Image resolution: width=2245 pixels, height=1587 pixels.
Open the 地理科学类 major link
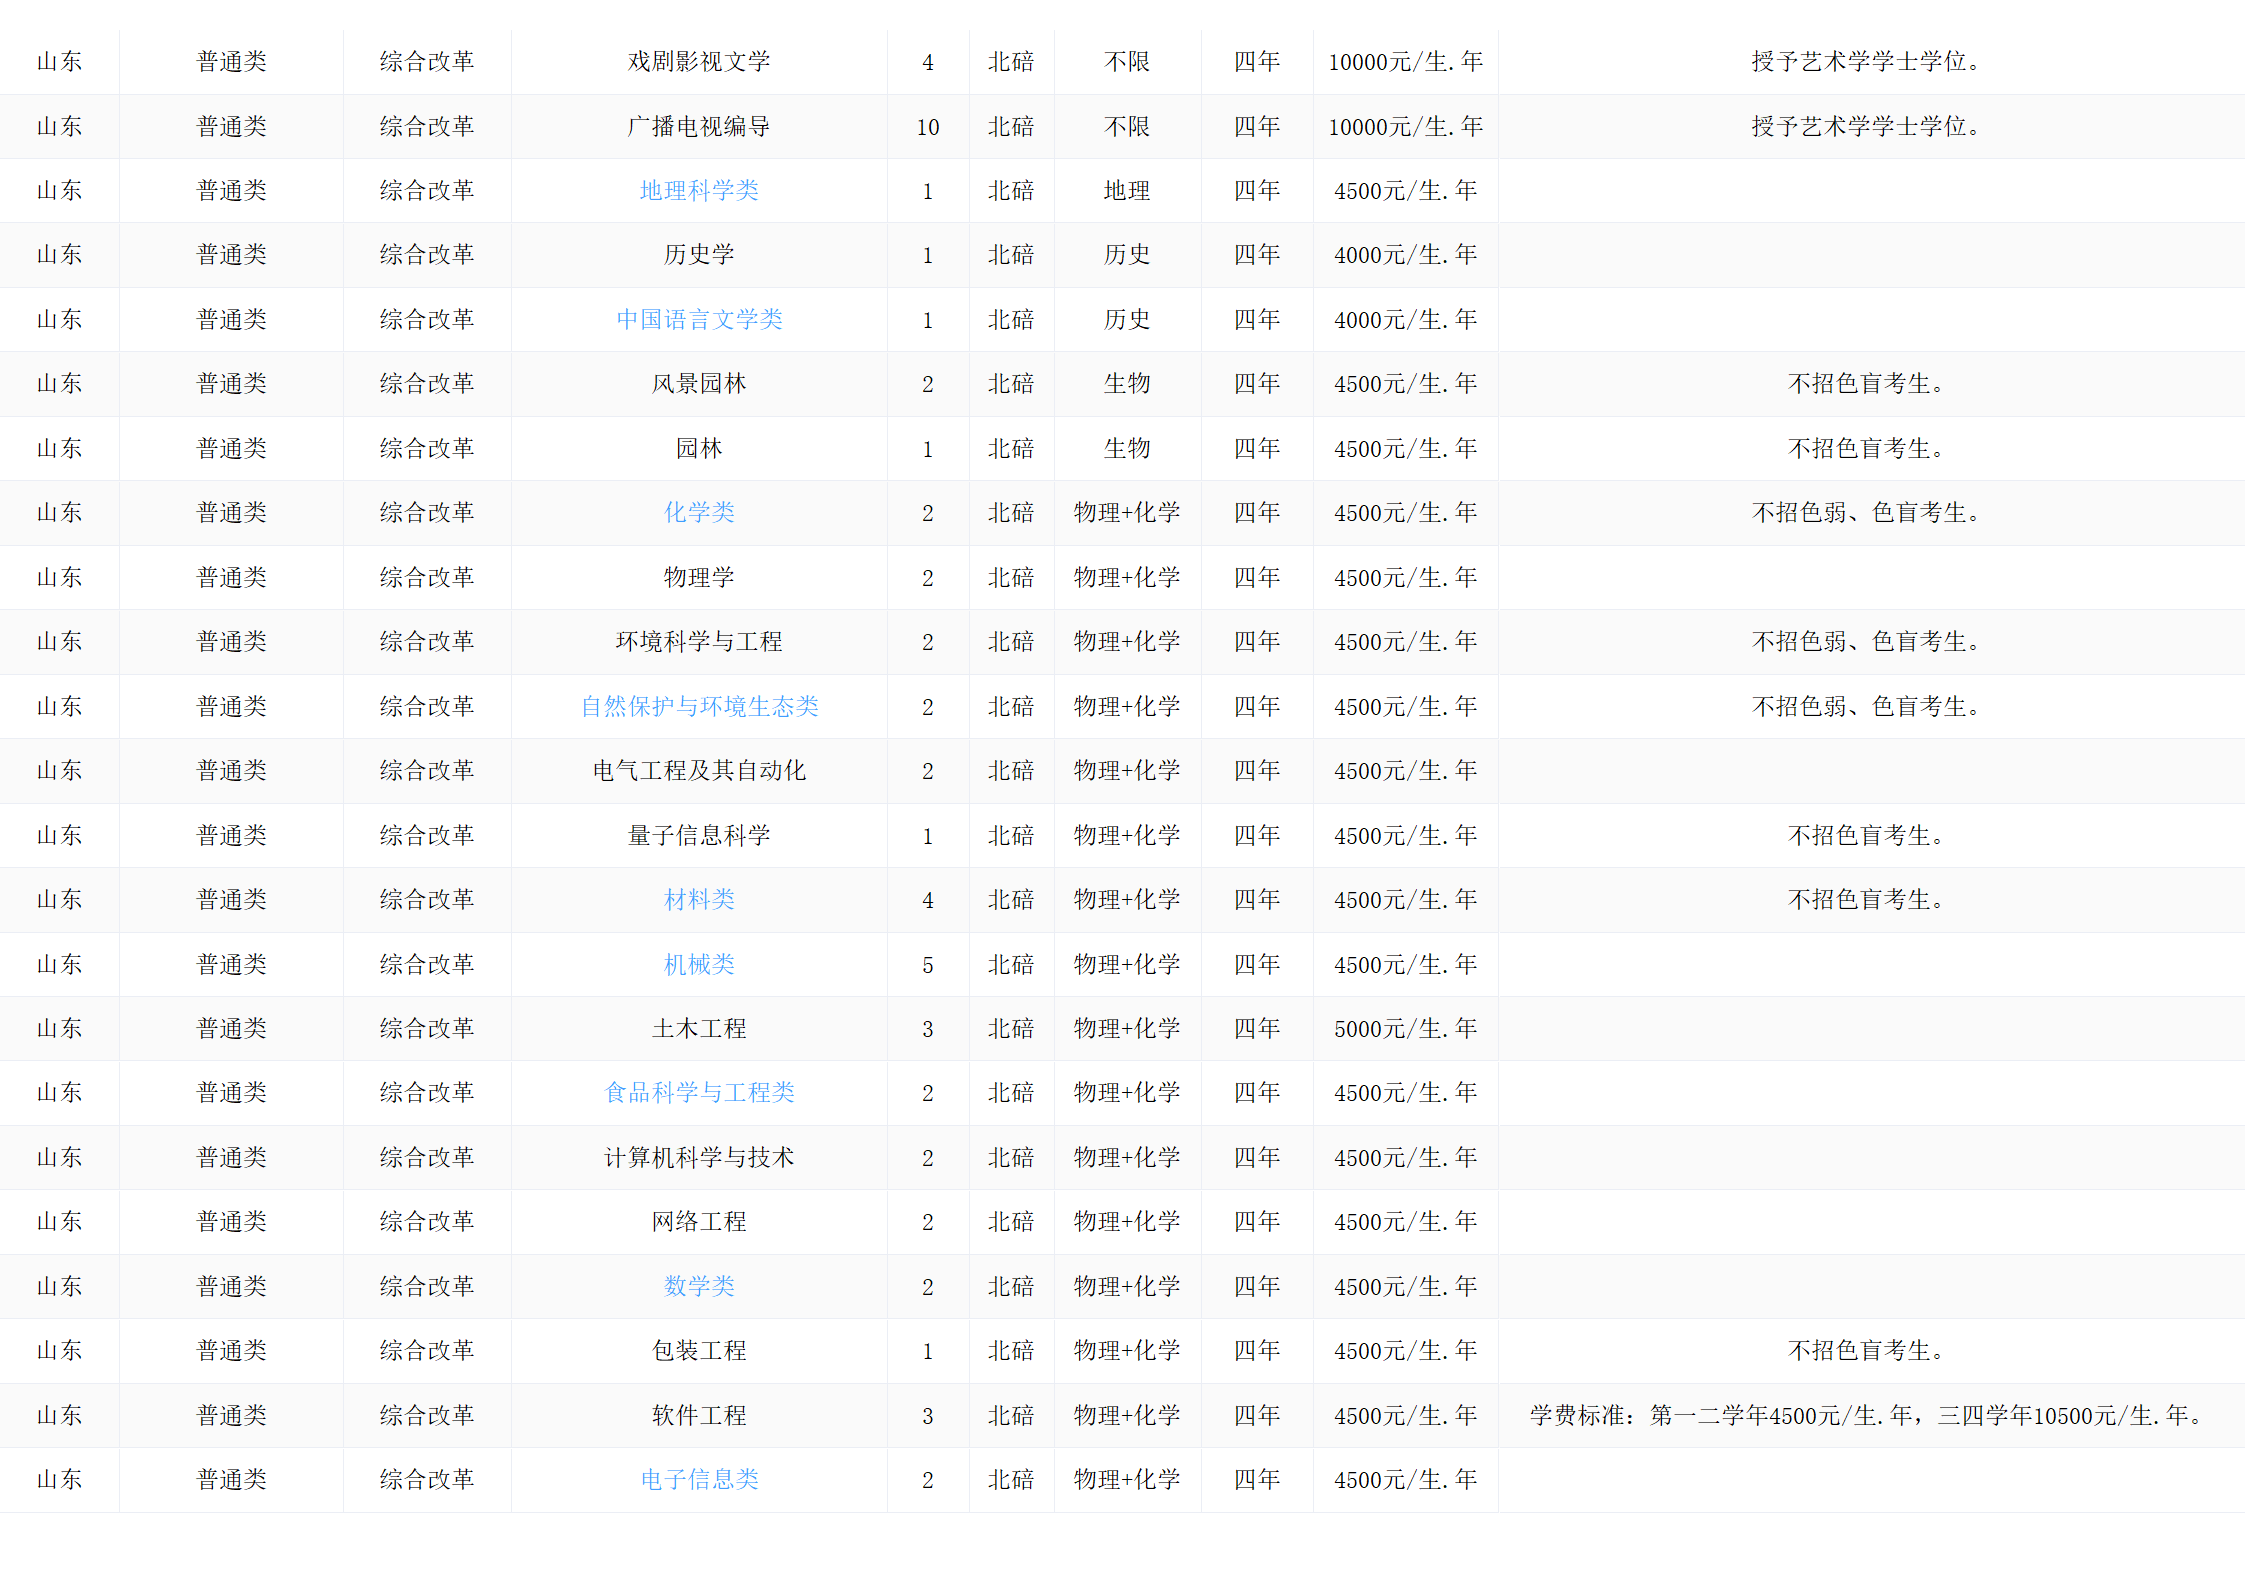point(698,190)
